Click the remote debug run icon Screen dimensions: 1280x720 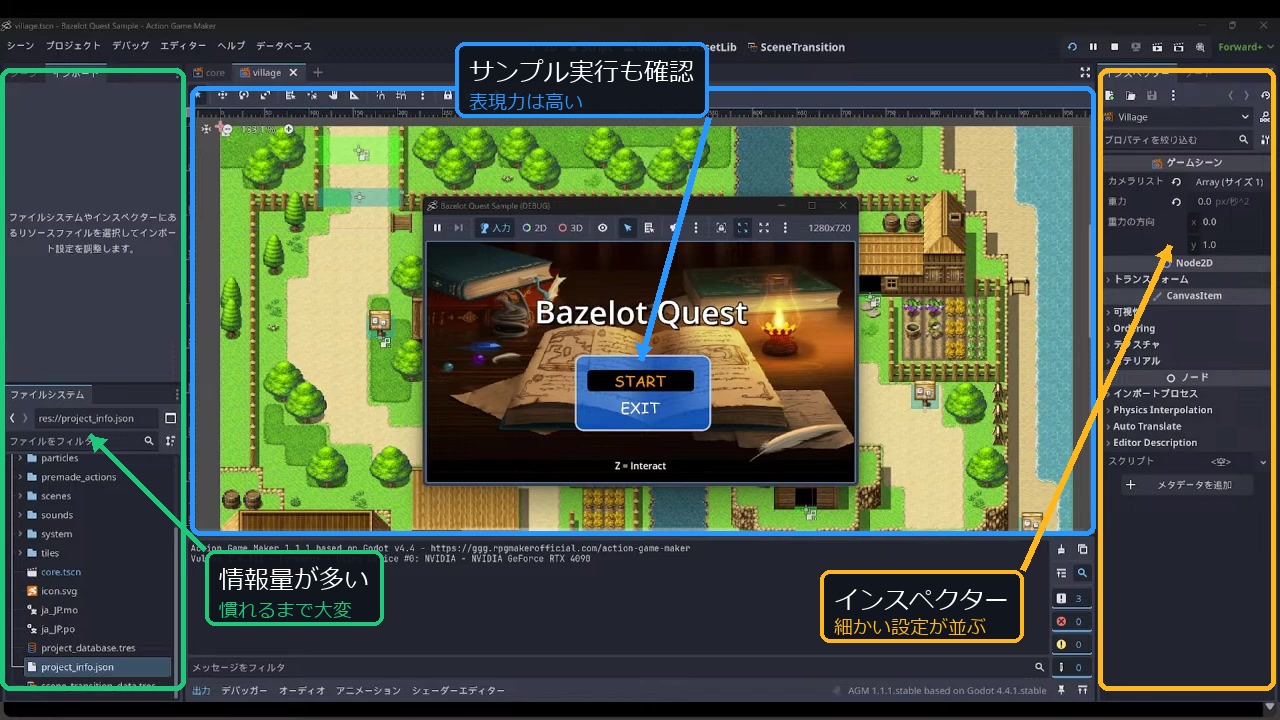tap(1136, 47)
